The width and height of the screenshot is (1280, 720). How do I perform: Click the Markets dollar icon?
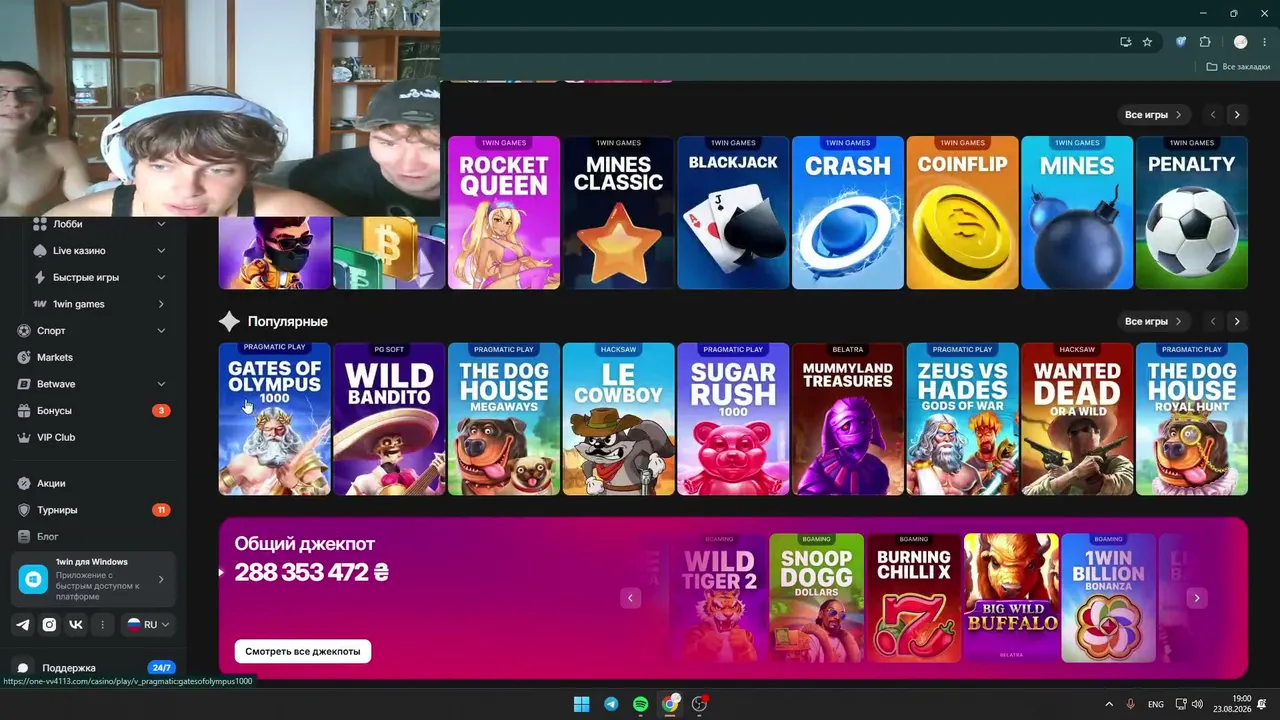25,357
